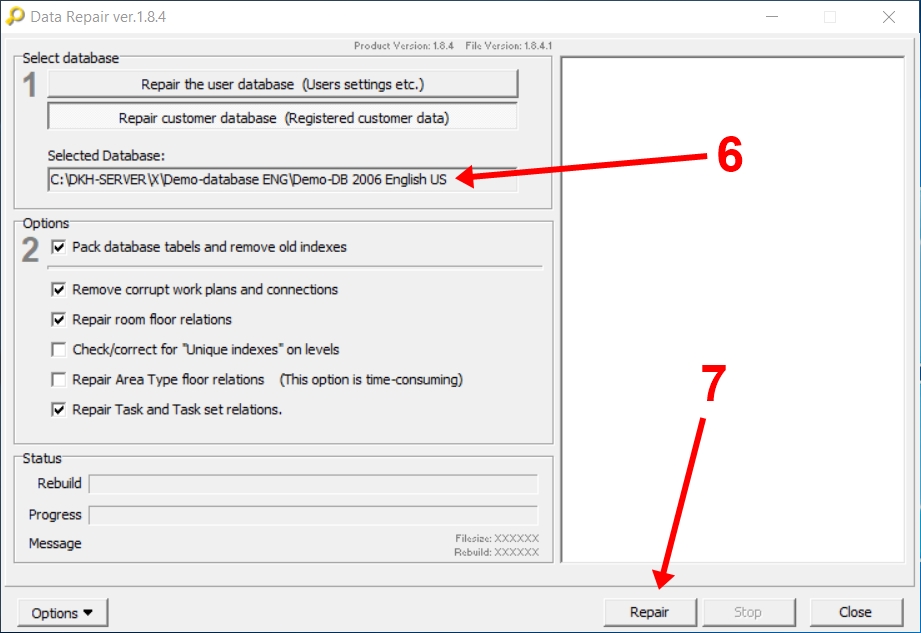Enable Repair Area Type floor relations

click(x=58, y=379)
